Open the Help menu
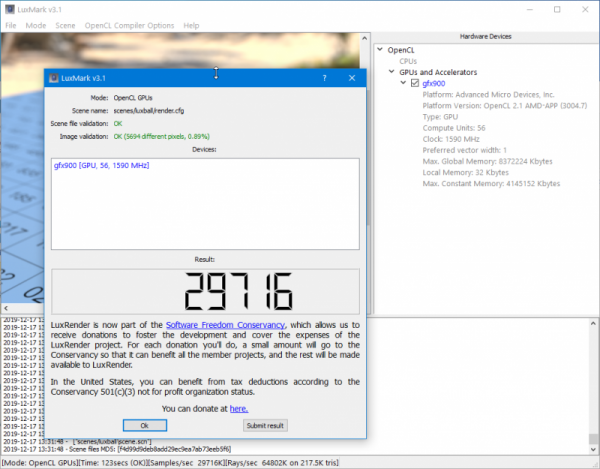This screenshot has height=469, width=600. tap(191, 25)
